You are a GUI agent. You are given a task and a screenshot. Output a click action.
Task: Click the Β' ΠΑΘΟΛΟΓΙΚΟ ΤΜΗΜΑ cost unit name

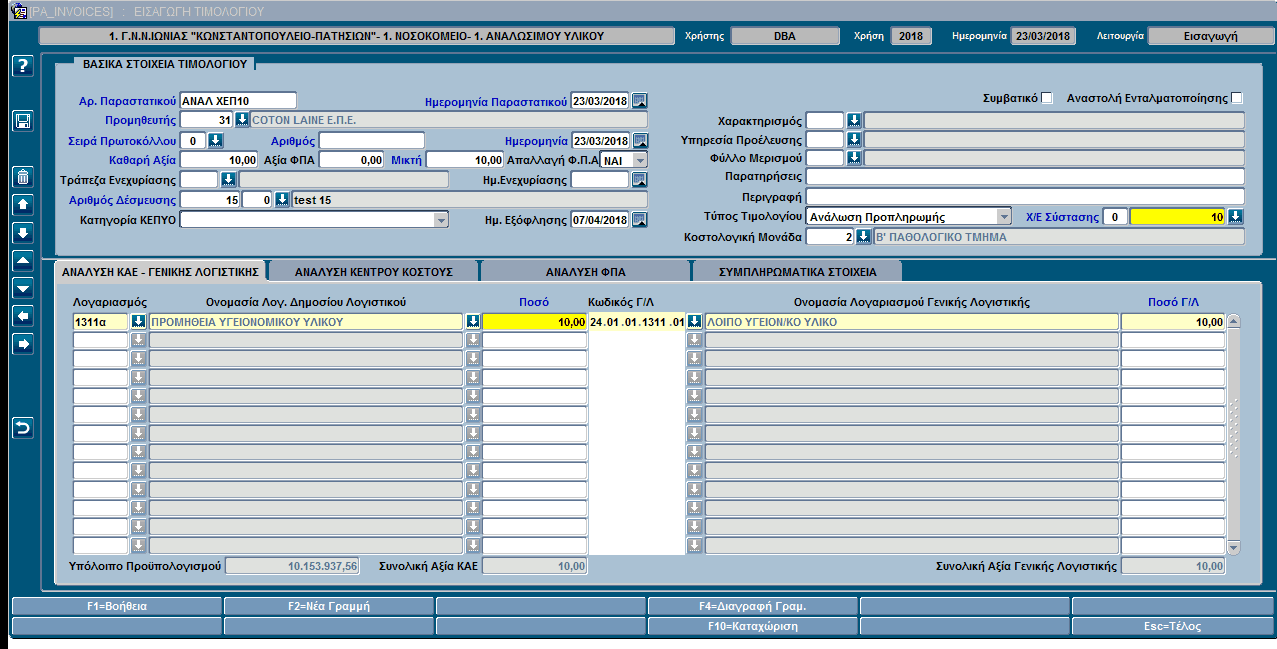[x=1059, y=237]
